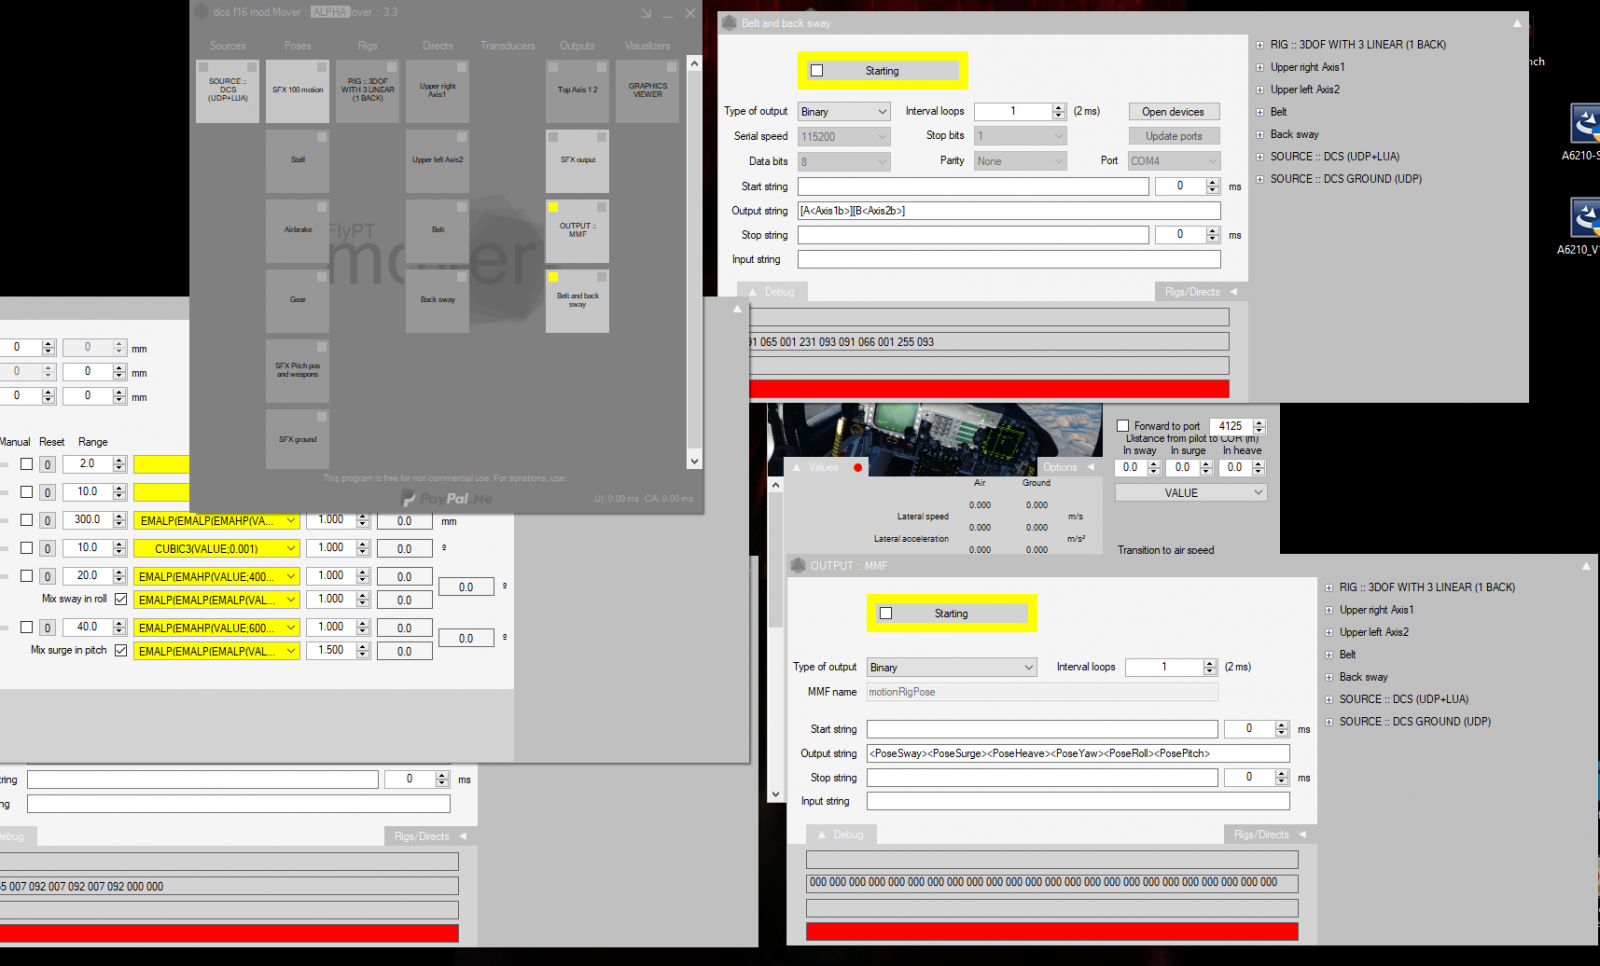The width and height of the screenshot is (1600, 966).
Task: Open the Options tab
Action: point(1066,467)
